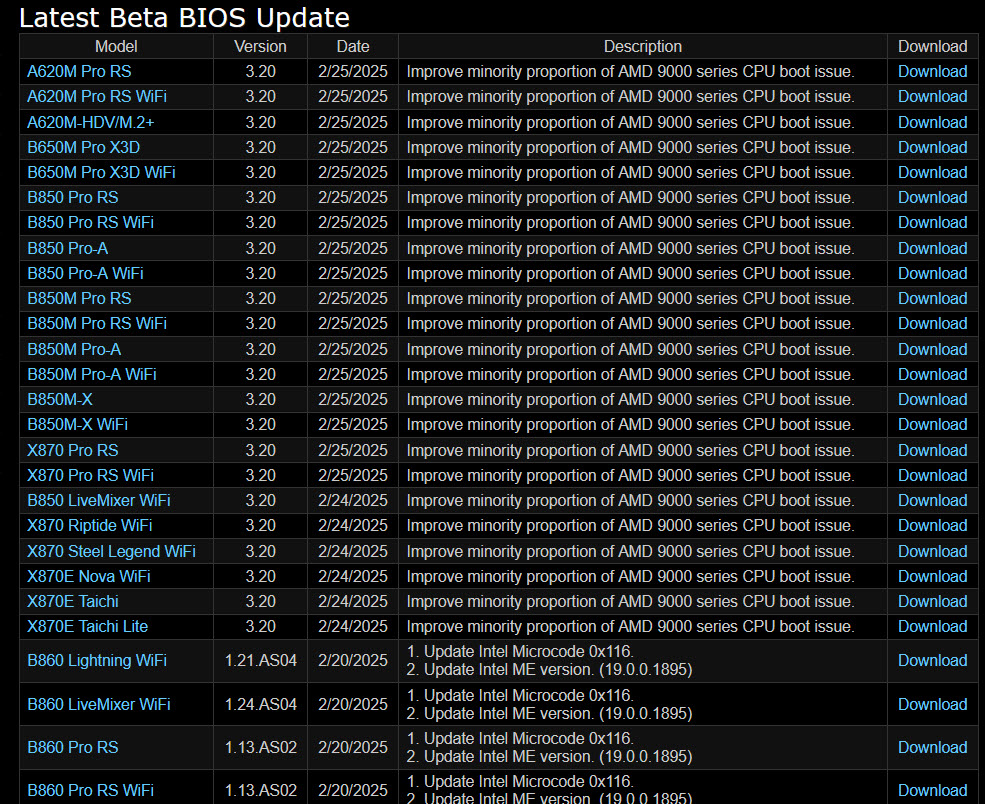Click the B850 LiveMixer WiFi model link

coord(99,501)
